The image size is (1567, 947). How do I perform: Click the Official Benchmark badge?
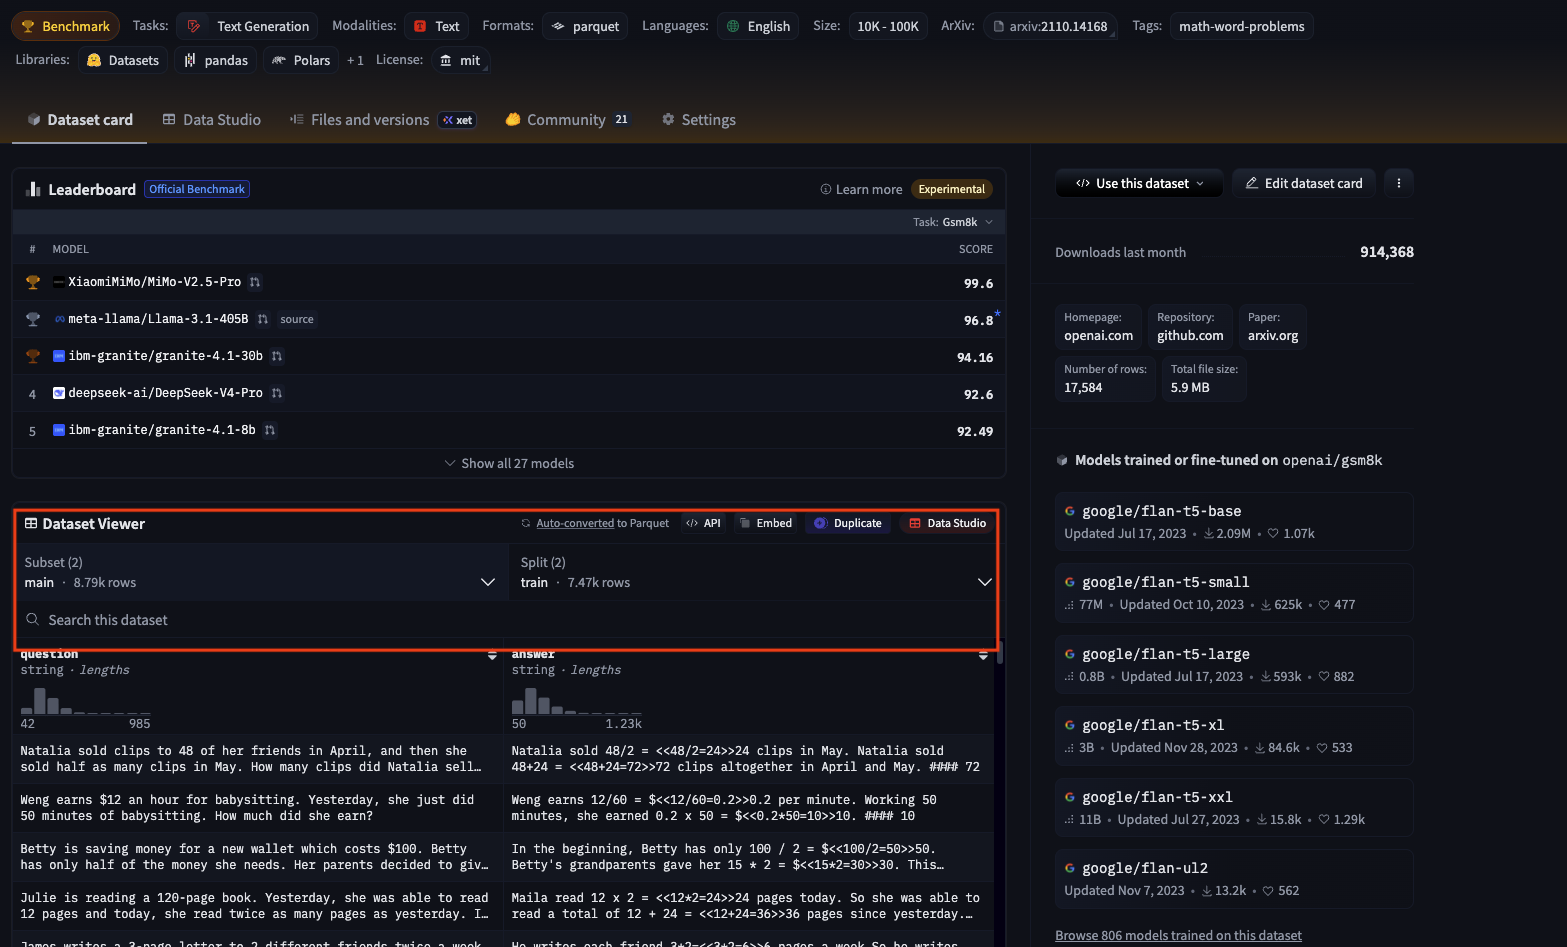(x=197, y=189)
